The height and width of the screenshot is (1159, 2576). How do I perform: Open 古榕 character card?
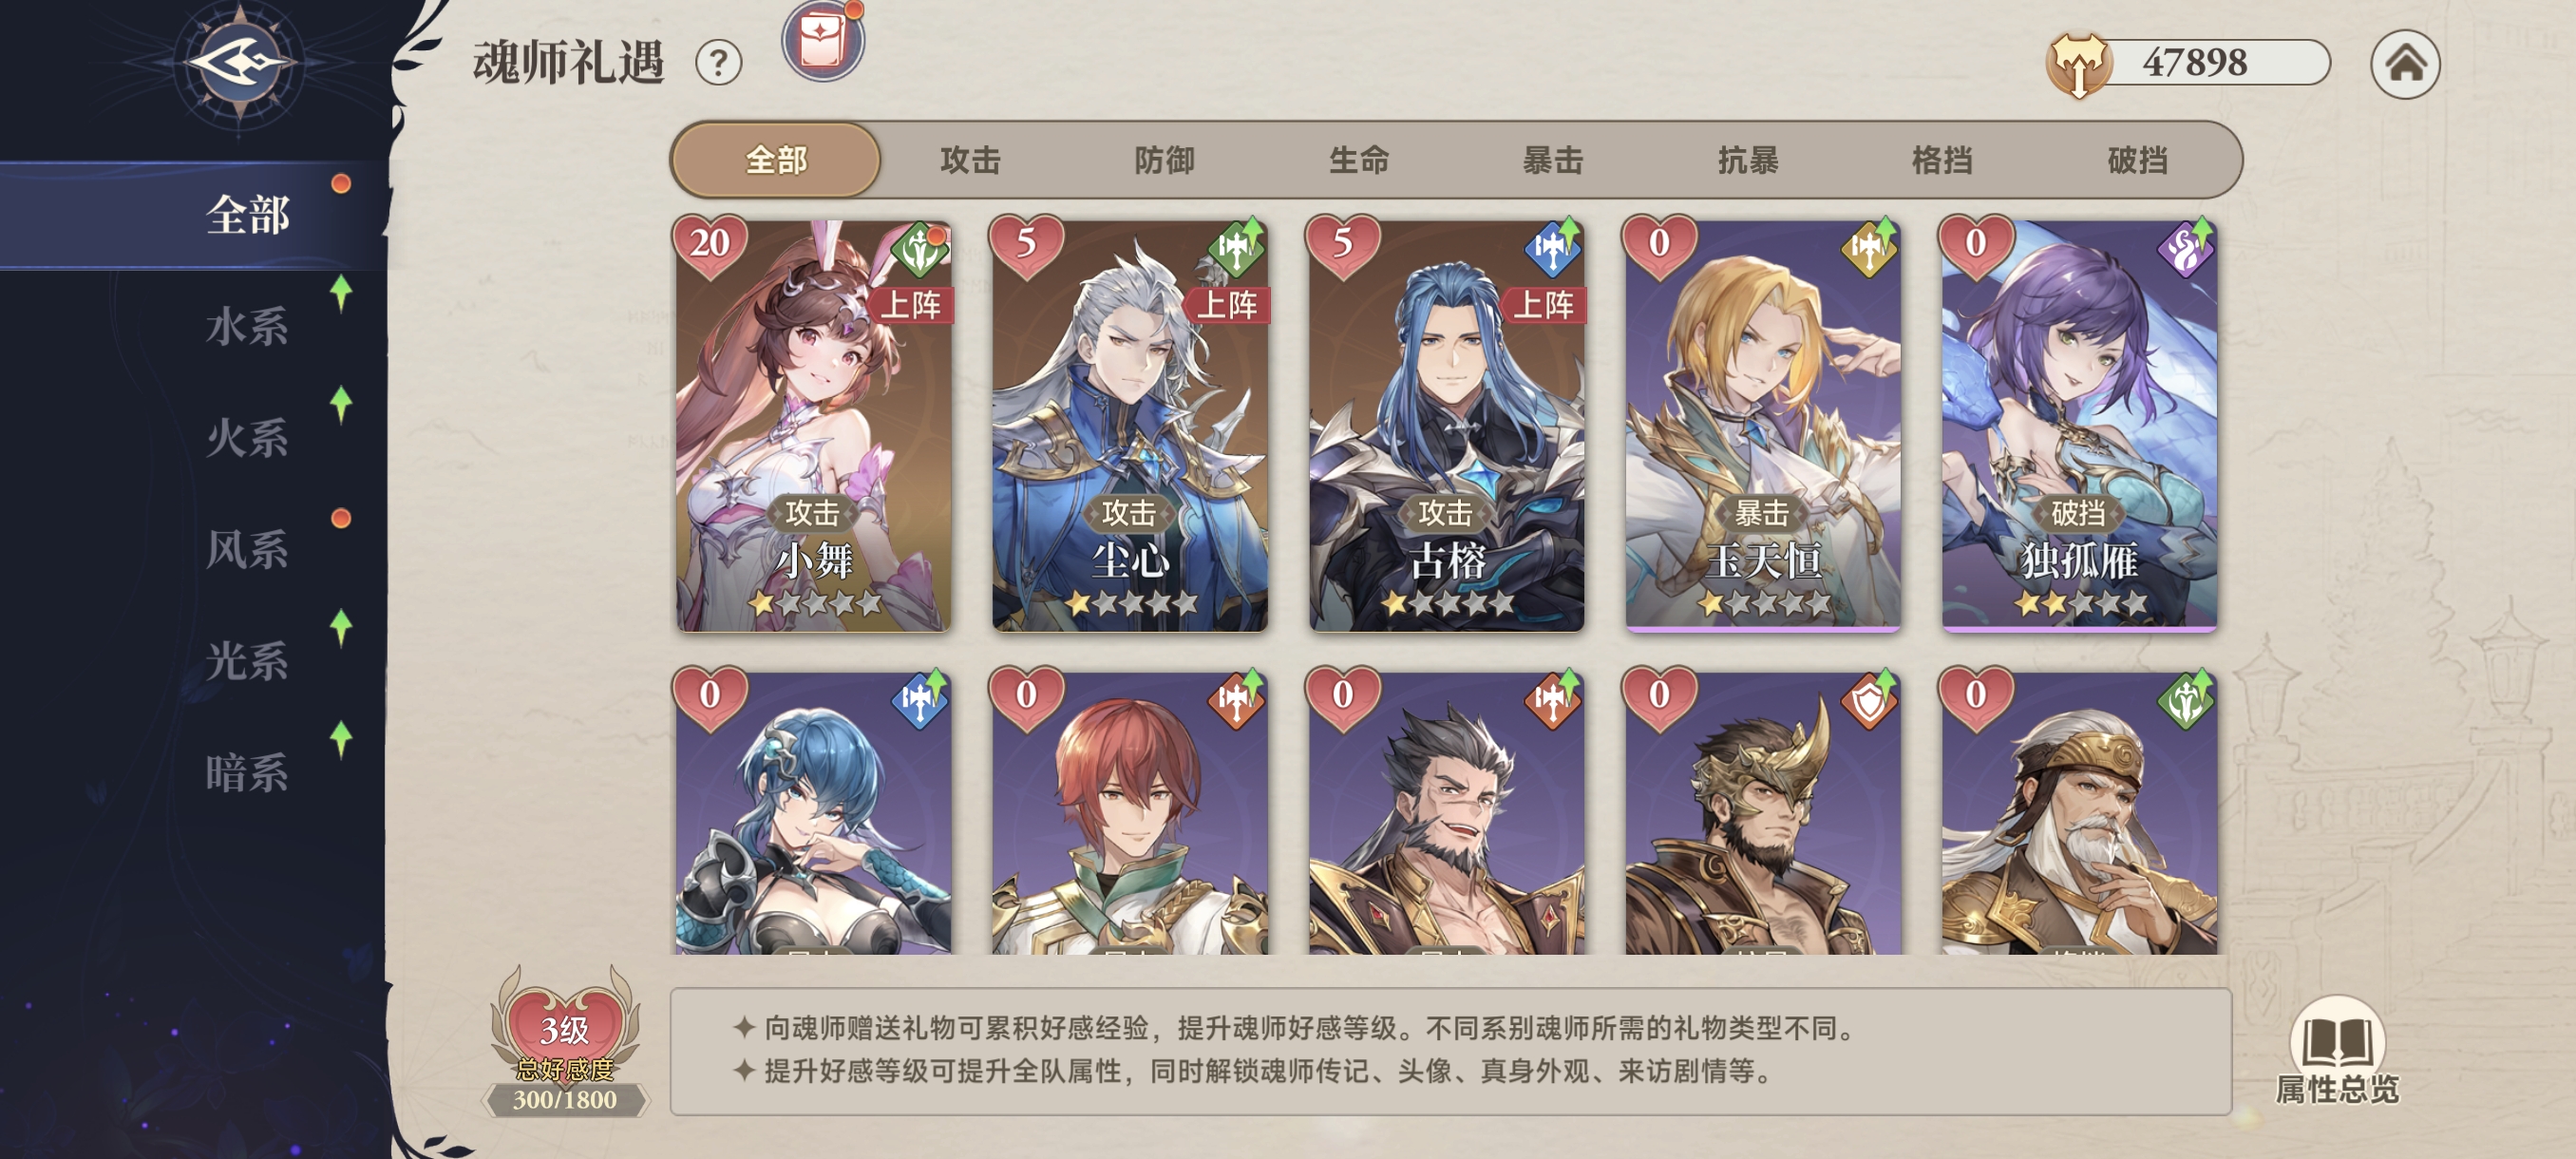coord(1446,426)
